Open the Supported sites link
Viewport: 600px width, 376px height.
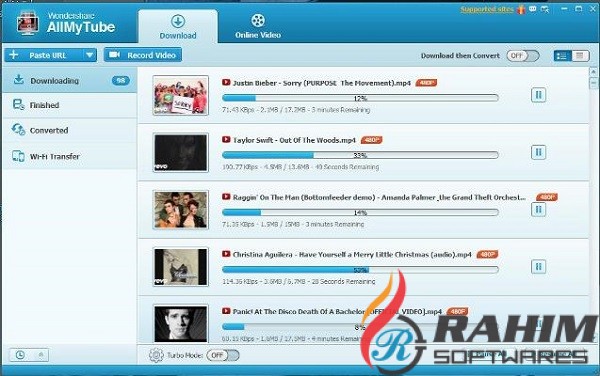coord(487,9)
